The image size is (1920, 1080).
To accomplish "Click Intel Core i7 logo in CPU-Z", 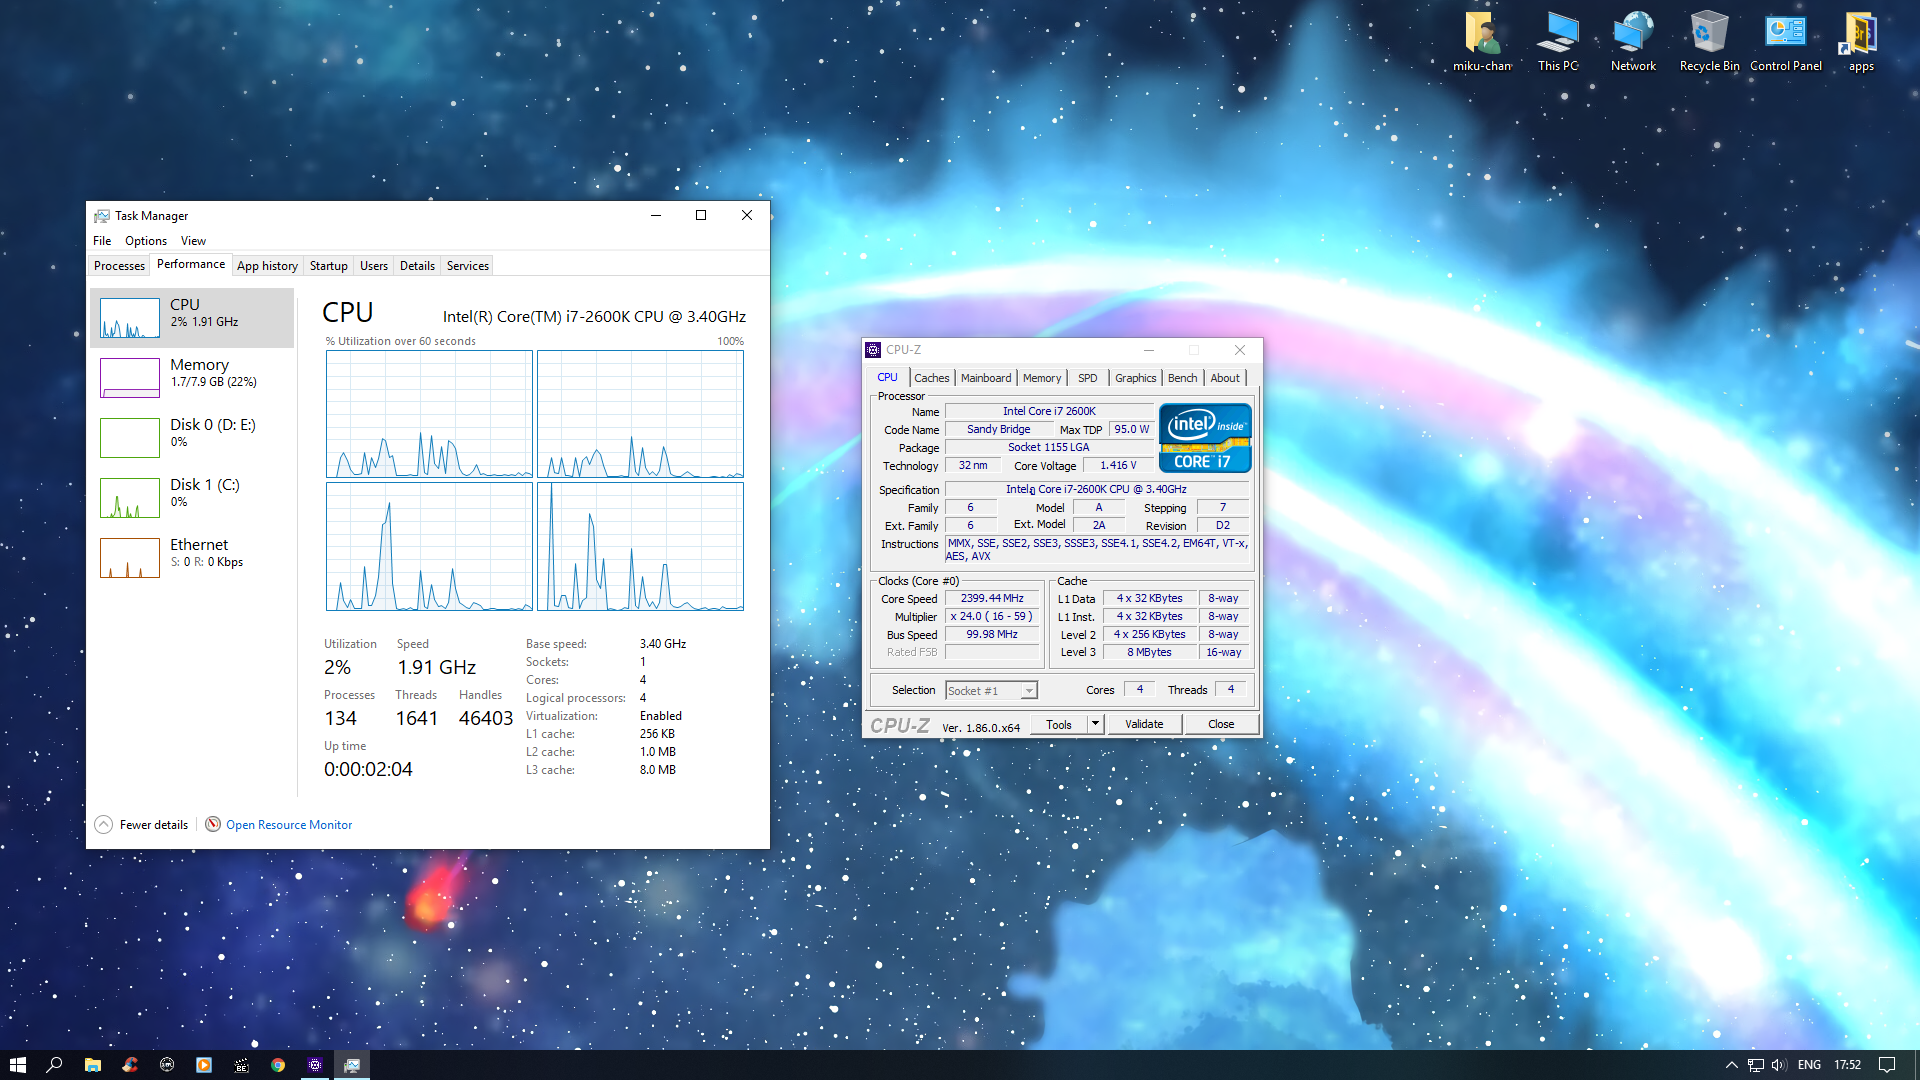I will point(1205,438).
